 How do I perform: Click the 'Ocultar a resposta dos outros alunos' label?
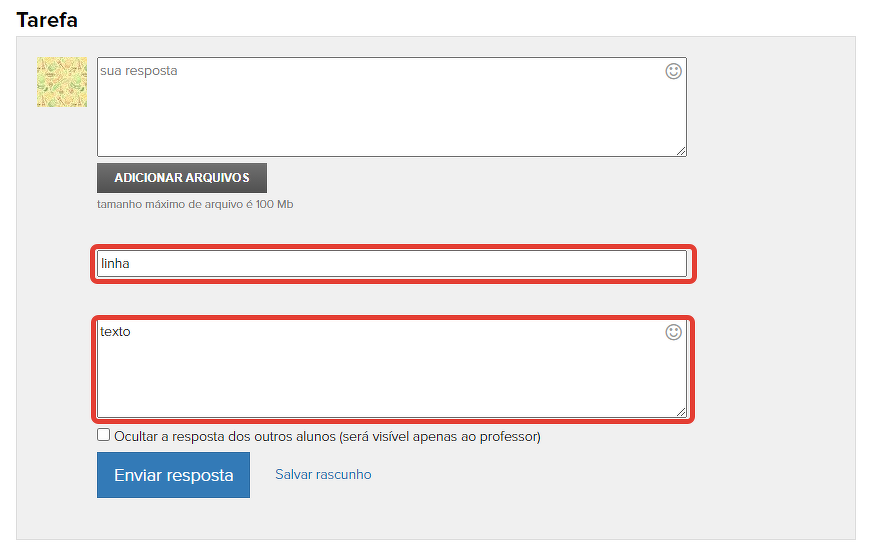click(x=225, y=437)
